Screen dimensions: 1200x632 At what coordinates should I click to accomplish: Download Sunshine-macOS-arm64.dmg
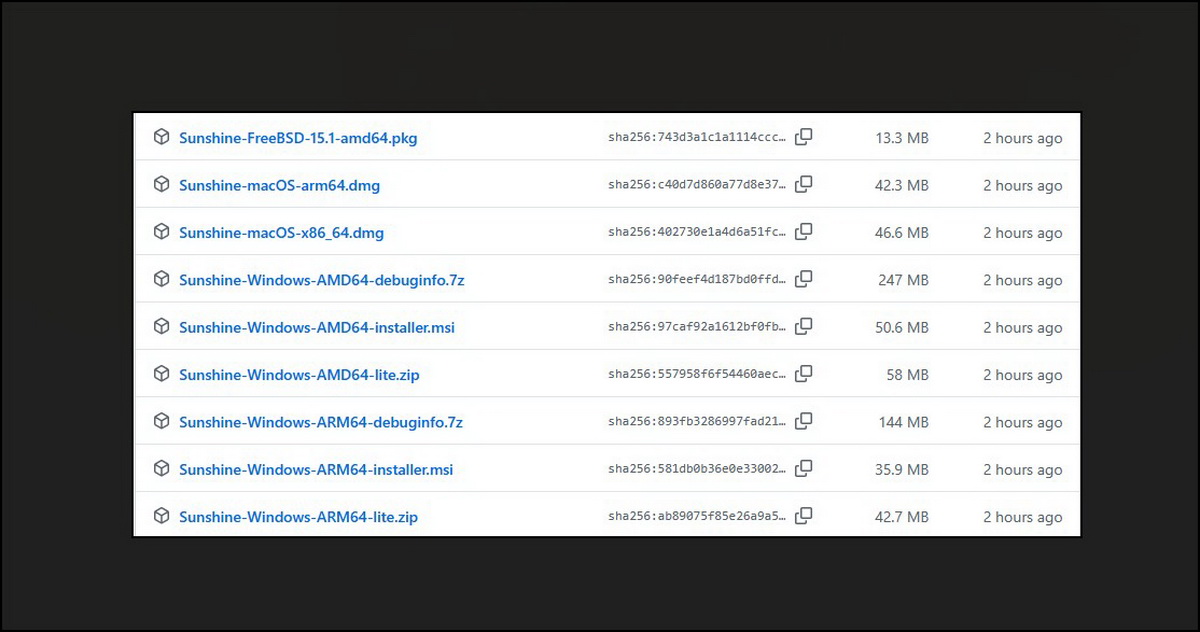[279, 185]
